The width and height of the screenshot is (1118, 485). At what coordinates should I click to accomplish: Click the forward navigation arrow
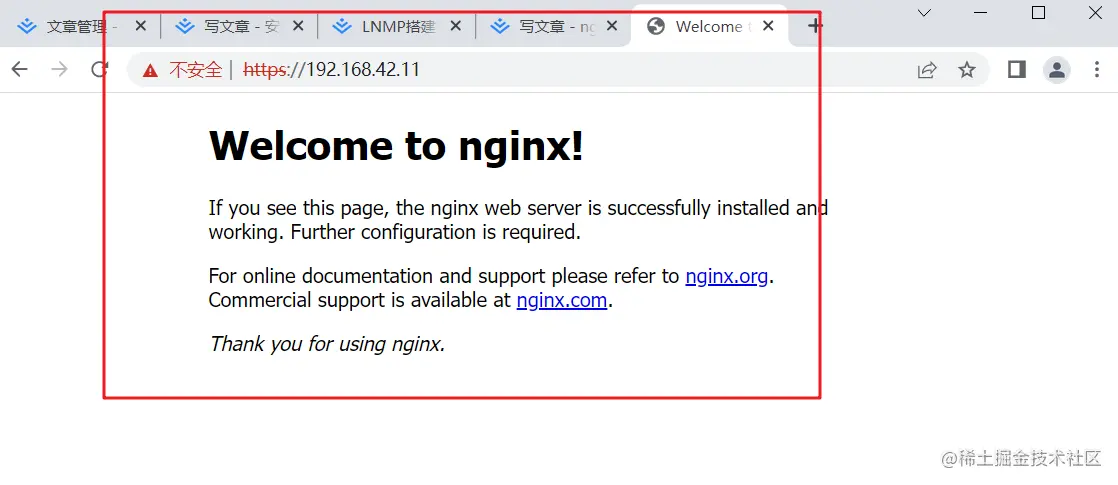[60, 69]
